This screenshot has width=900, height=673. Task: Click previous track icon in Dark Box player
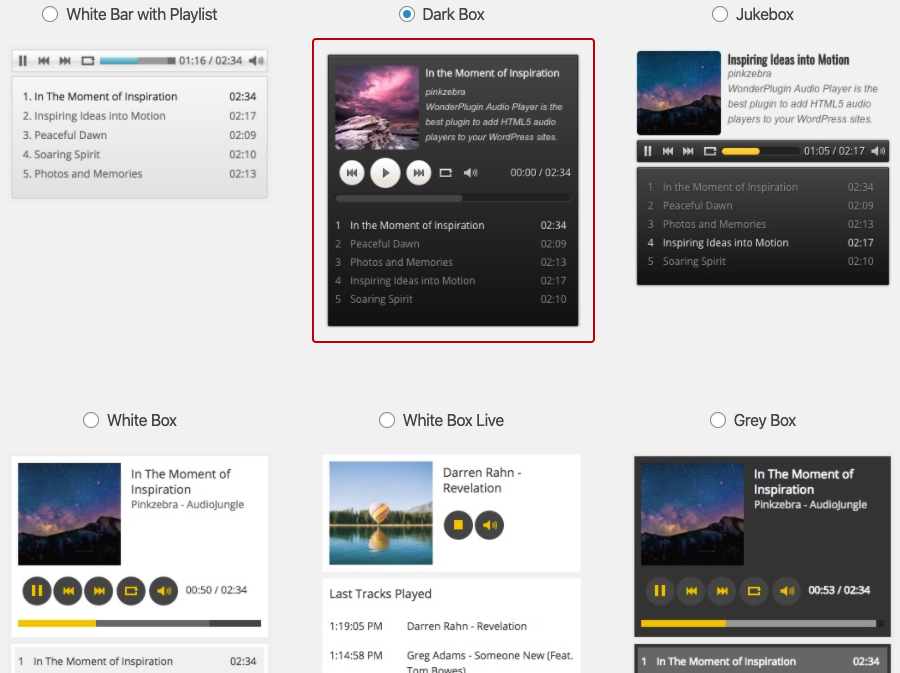pyautogui.click(x=352, y=173)
